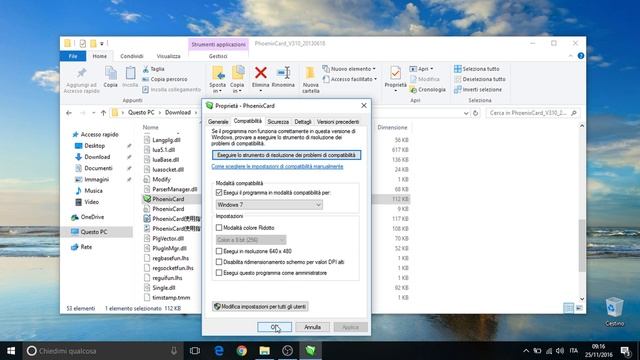
Task: Click Inverti selezione in the ribbon
Action: point(478,89)
